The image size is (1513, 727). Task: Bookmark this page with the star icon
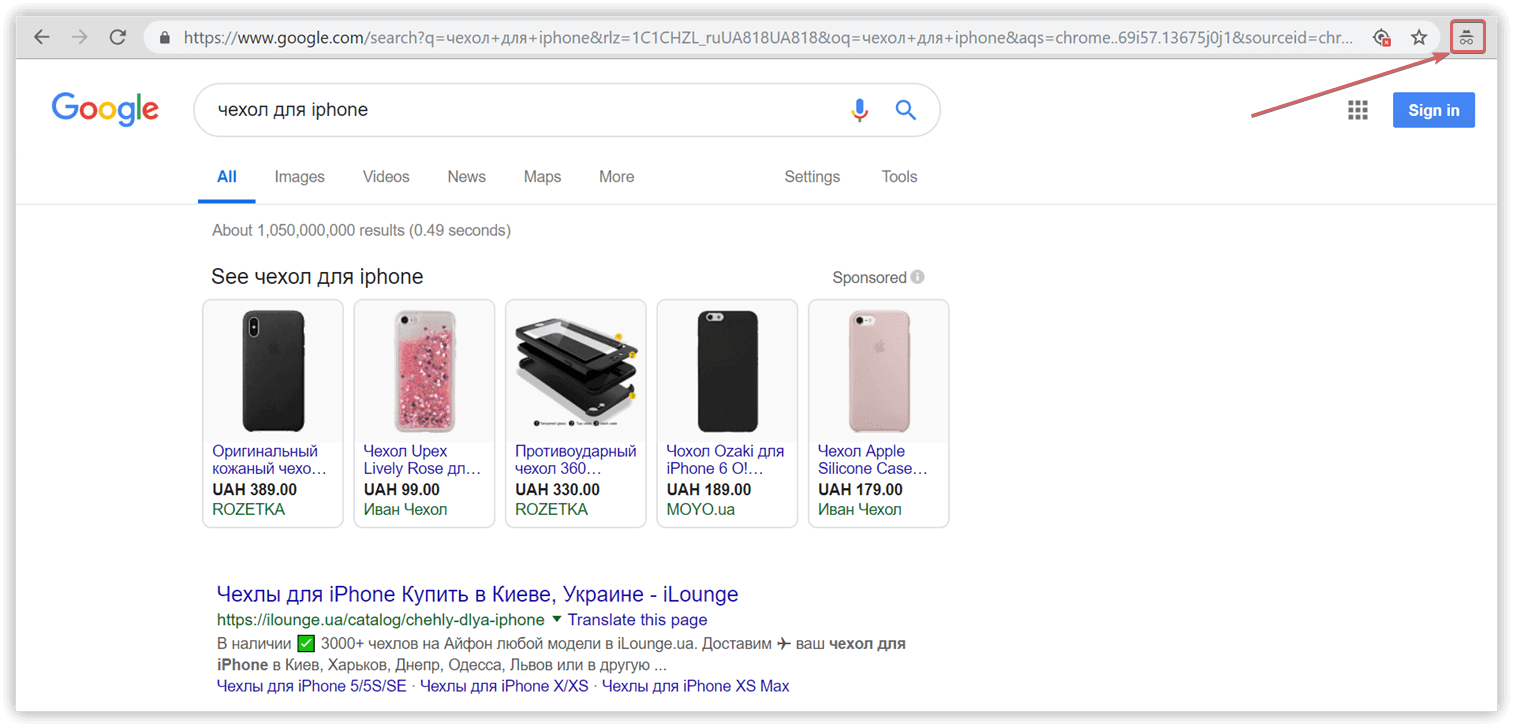[x=1419, y=38]
